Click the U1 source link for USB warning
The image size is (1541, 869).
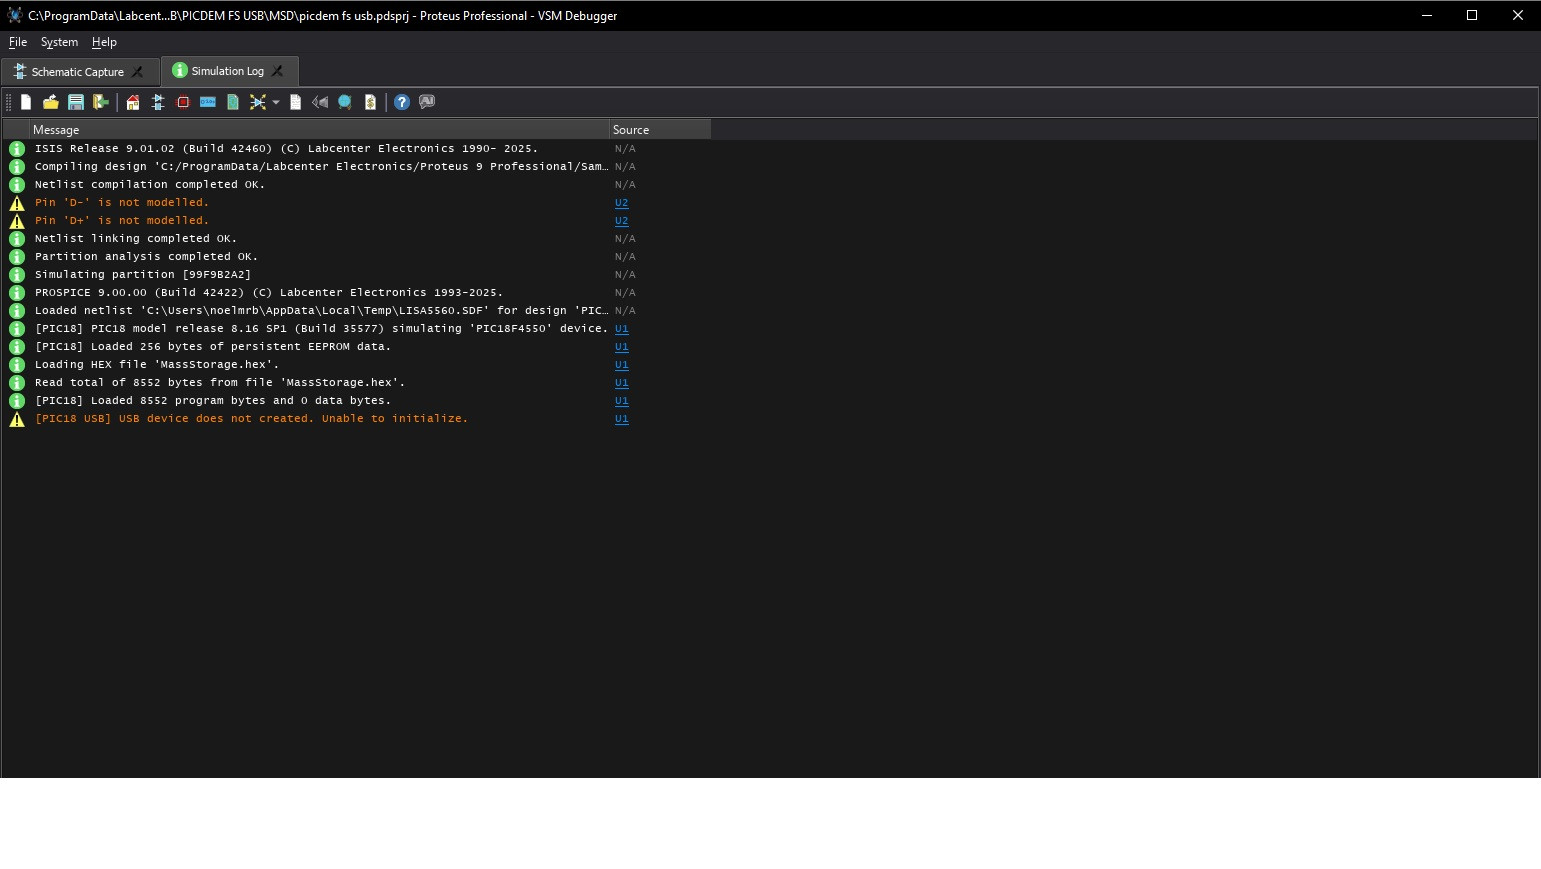click(621, 419)
